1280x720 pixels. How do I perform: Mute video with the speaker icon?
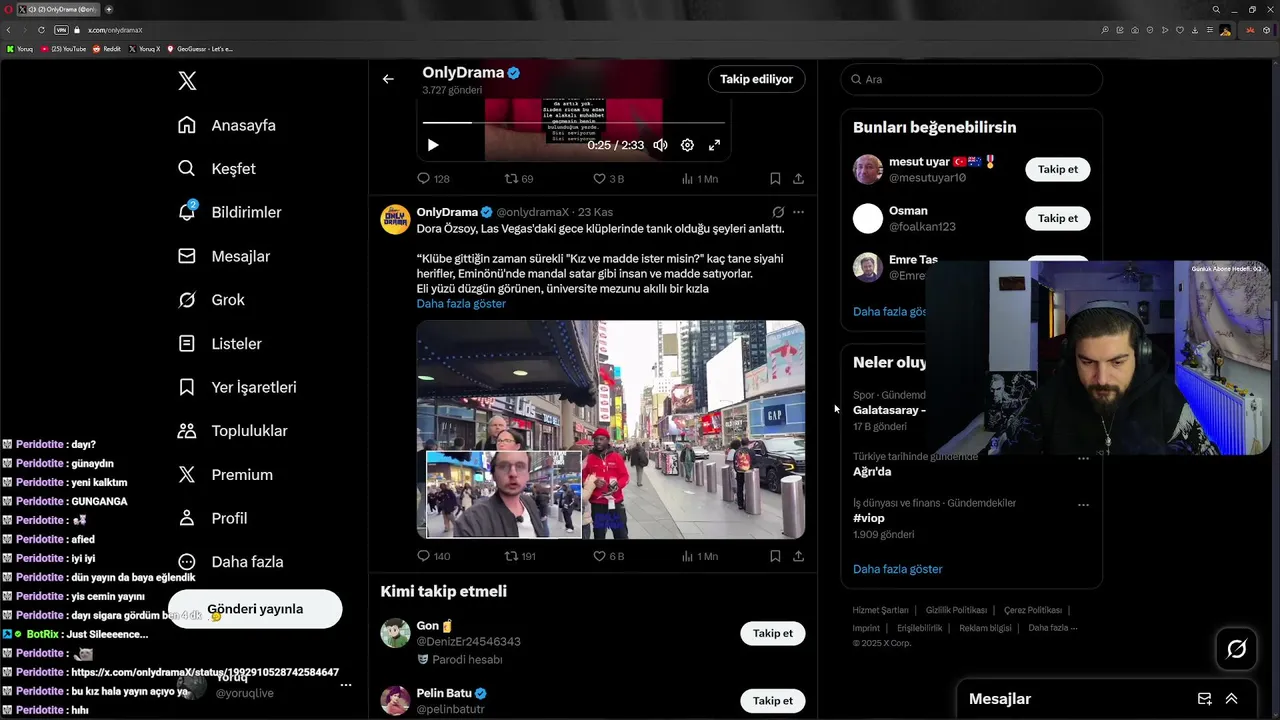660,145
